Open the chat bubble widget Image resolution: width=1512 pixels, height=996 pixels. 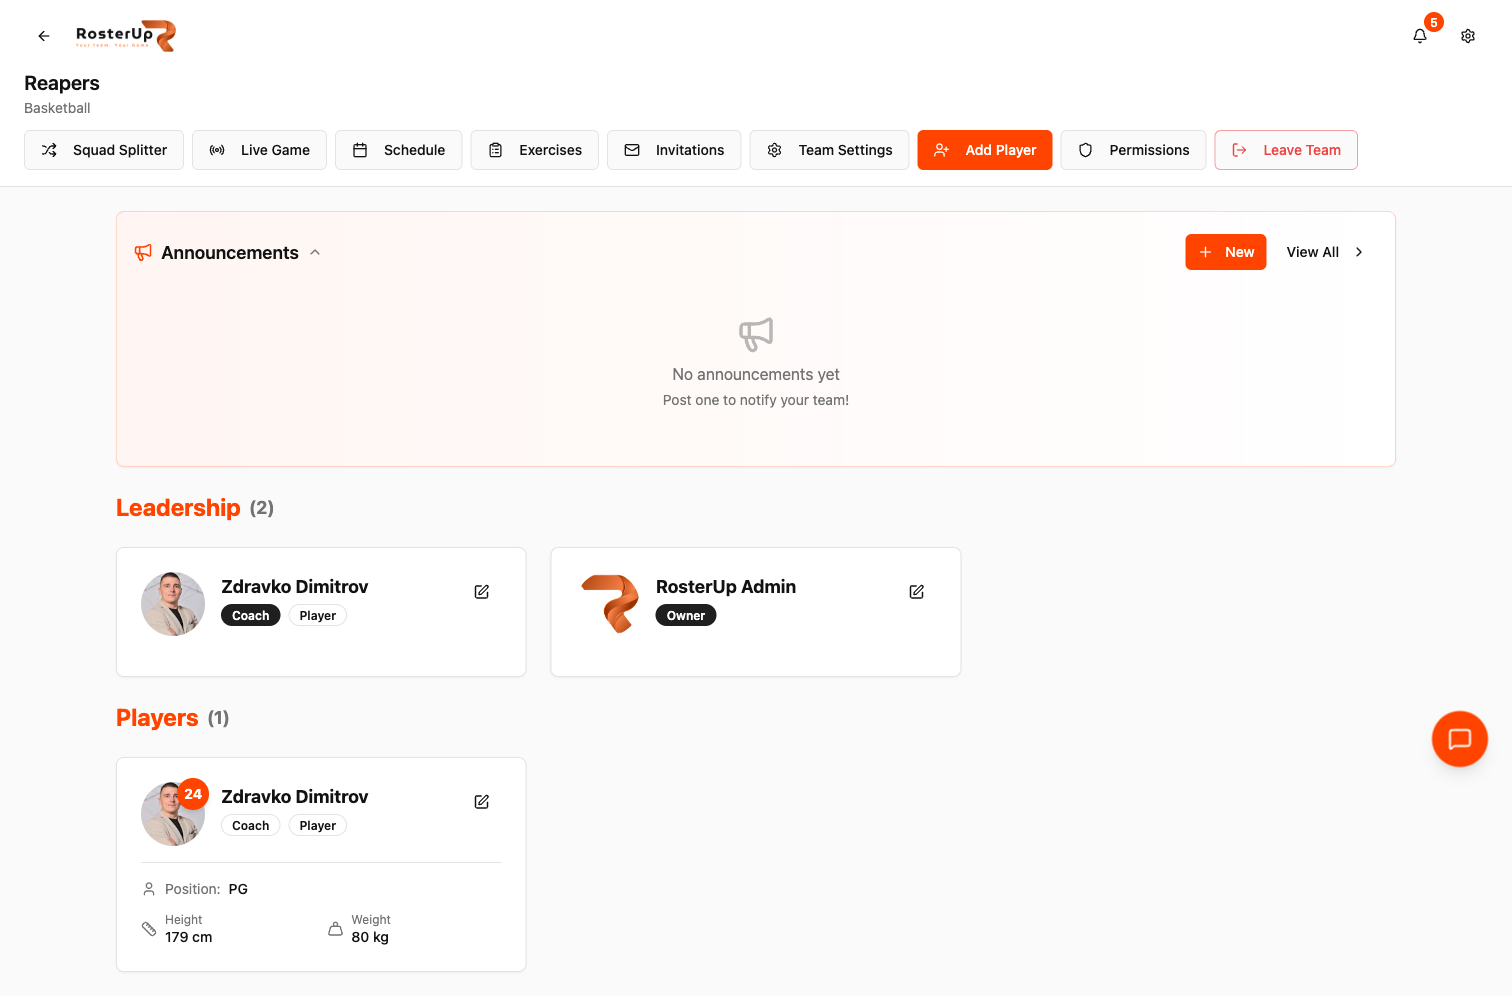click(1460, 739)
